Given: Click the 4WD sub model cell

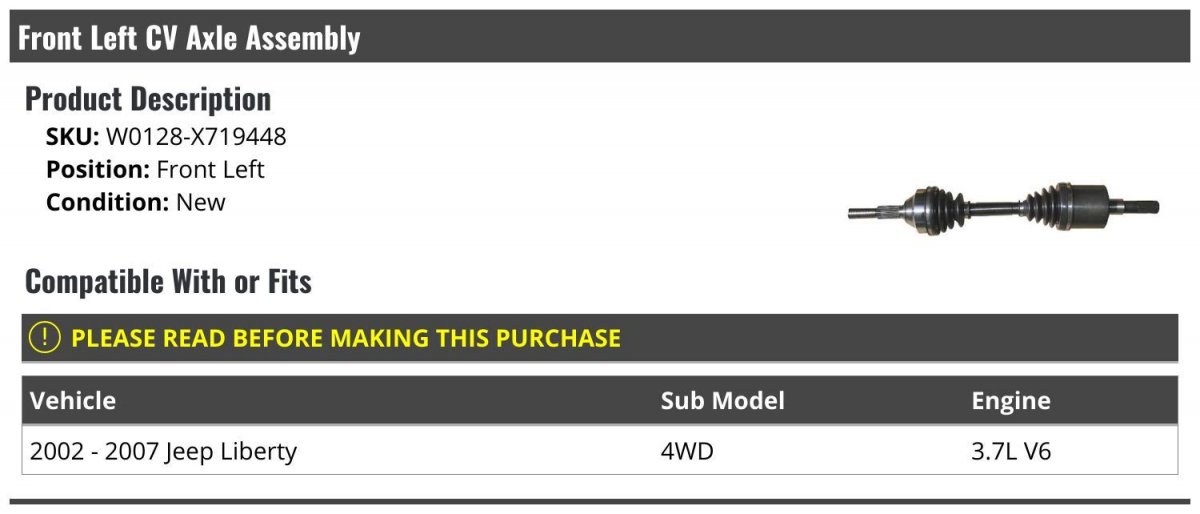Looking at the screenshot, I should coord(687,452).
